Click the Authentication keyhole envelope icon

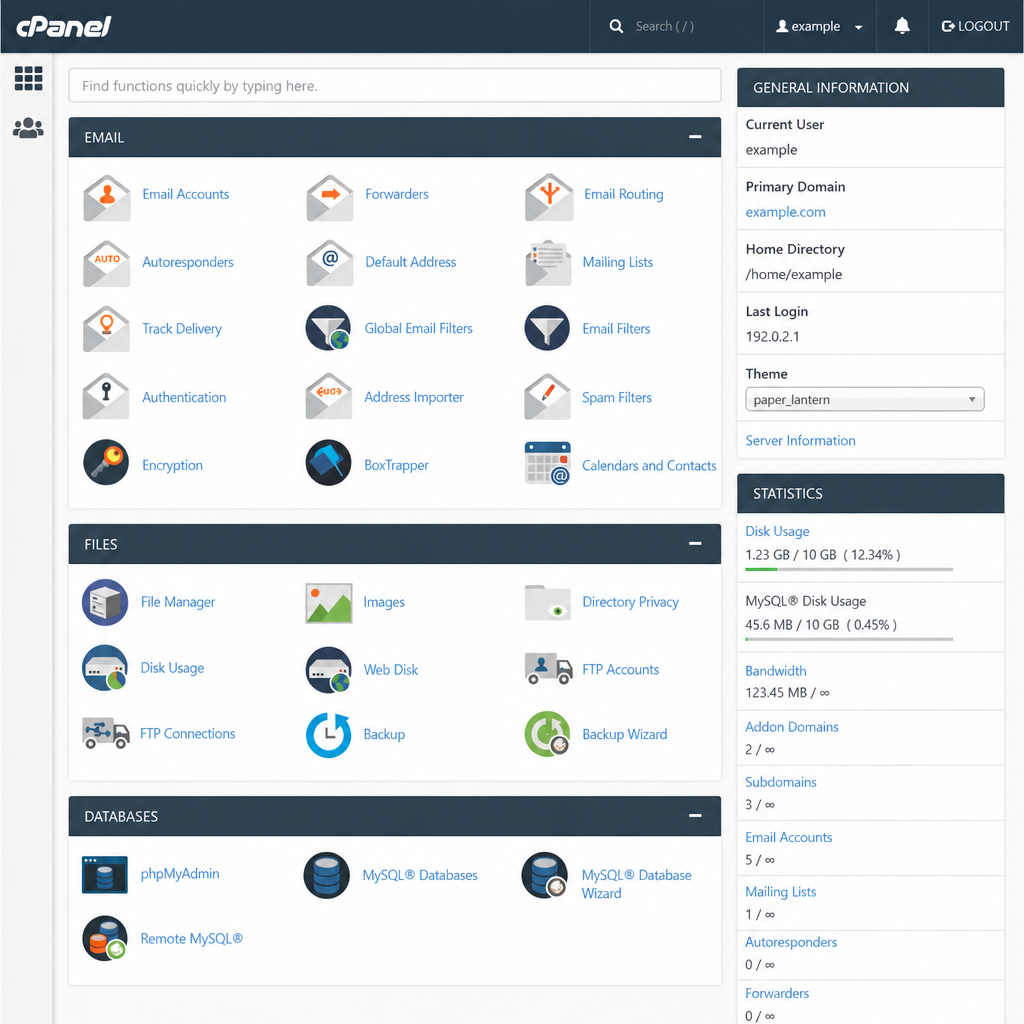(x=106, y=396)
